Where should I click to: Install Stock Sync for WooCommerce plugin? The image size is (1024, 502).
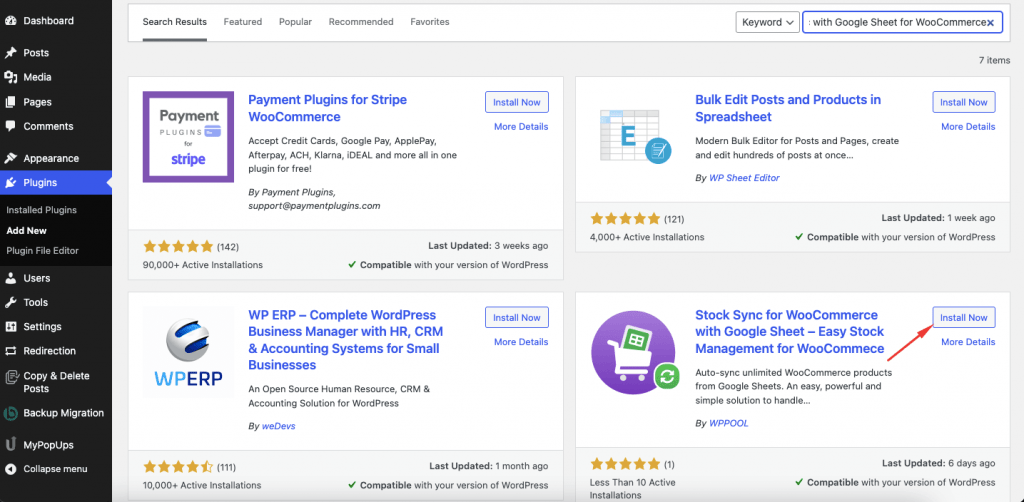coord(964,317)
